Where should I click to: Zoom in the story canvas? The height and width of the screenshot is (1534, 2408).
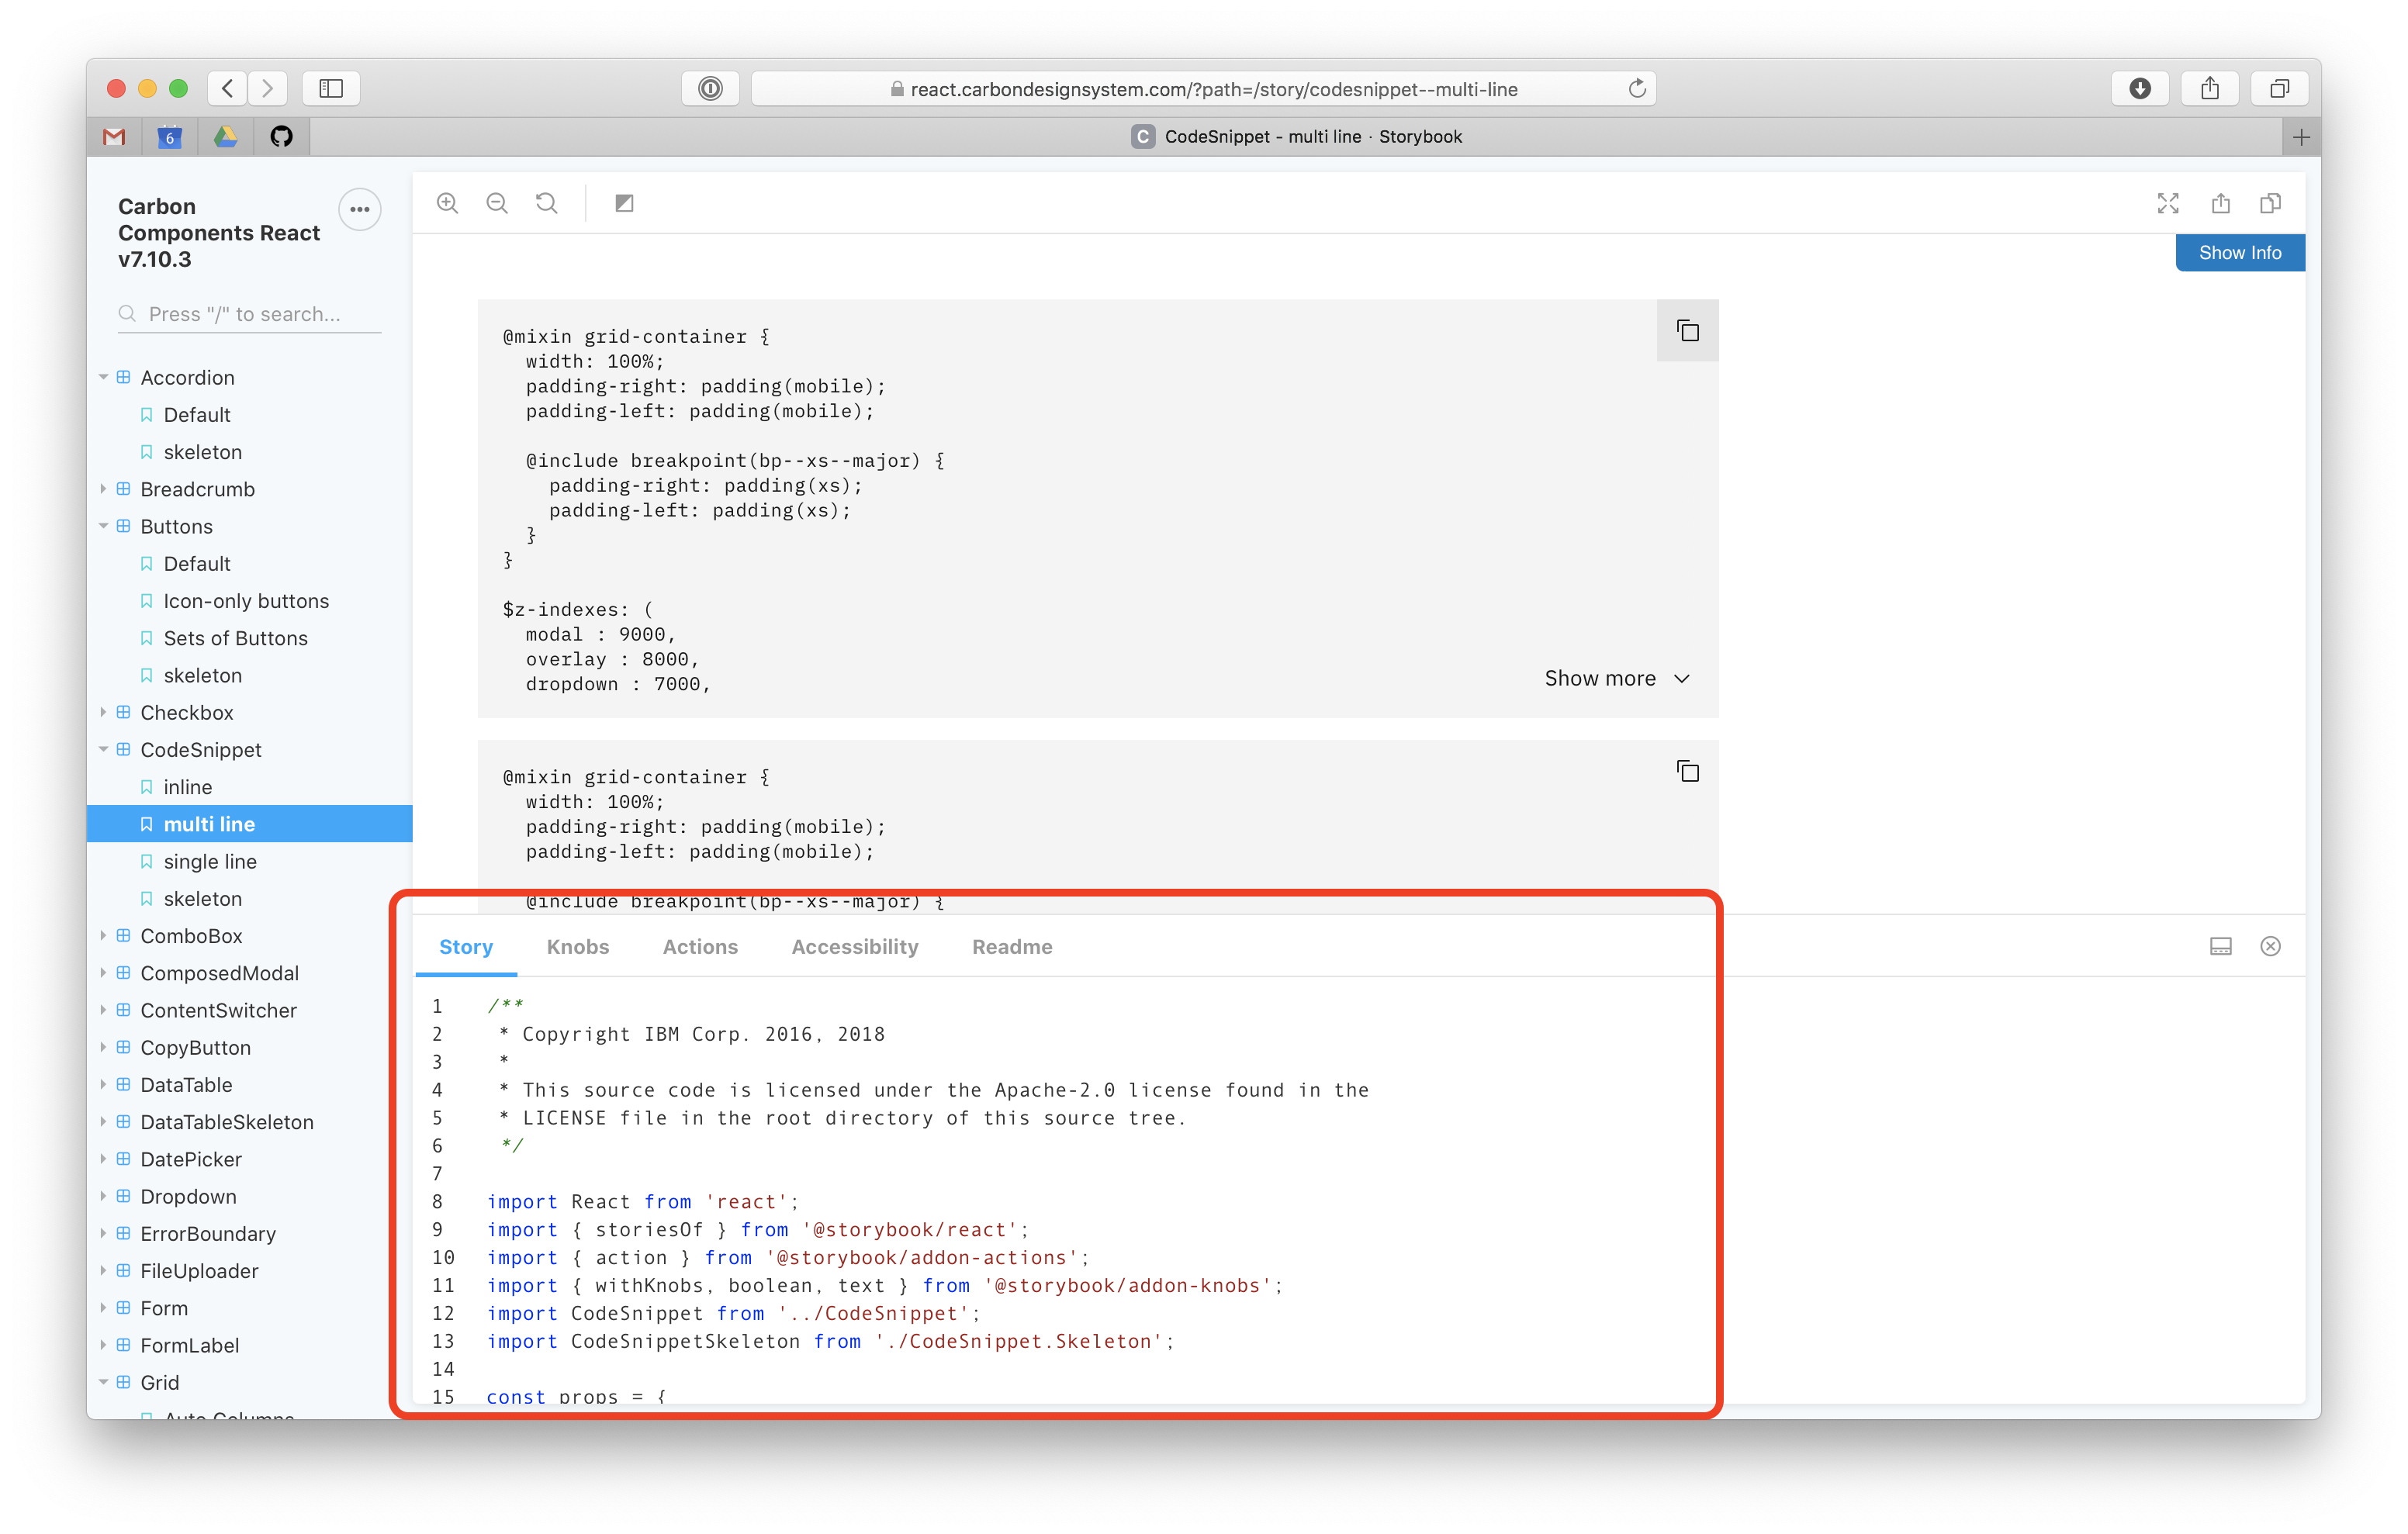coord(447,203)
